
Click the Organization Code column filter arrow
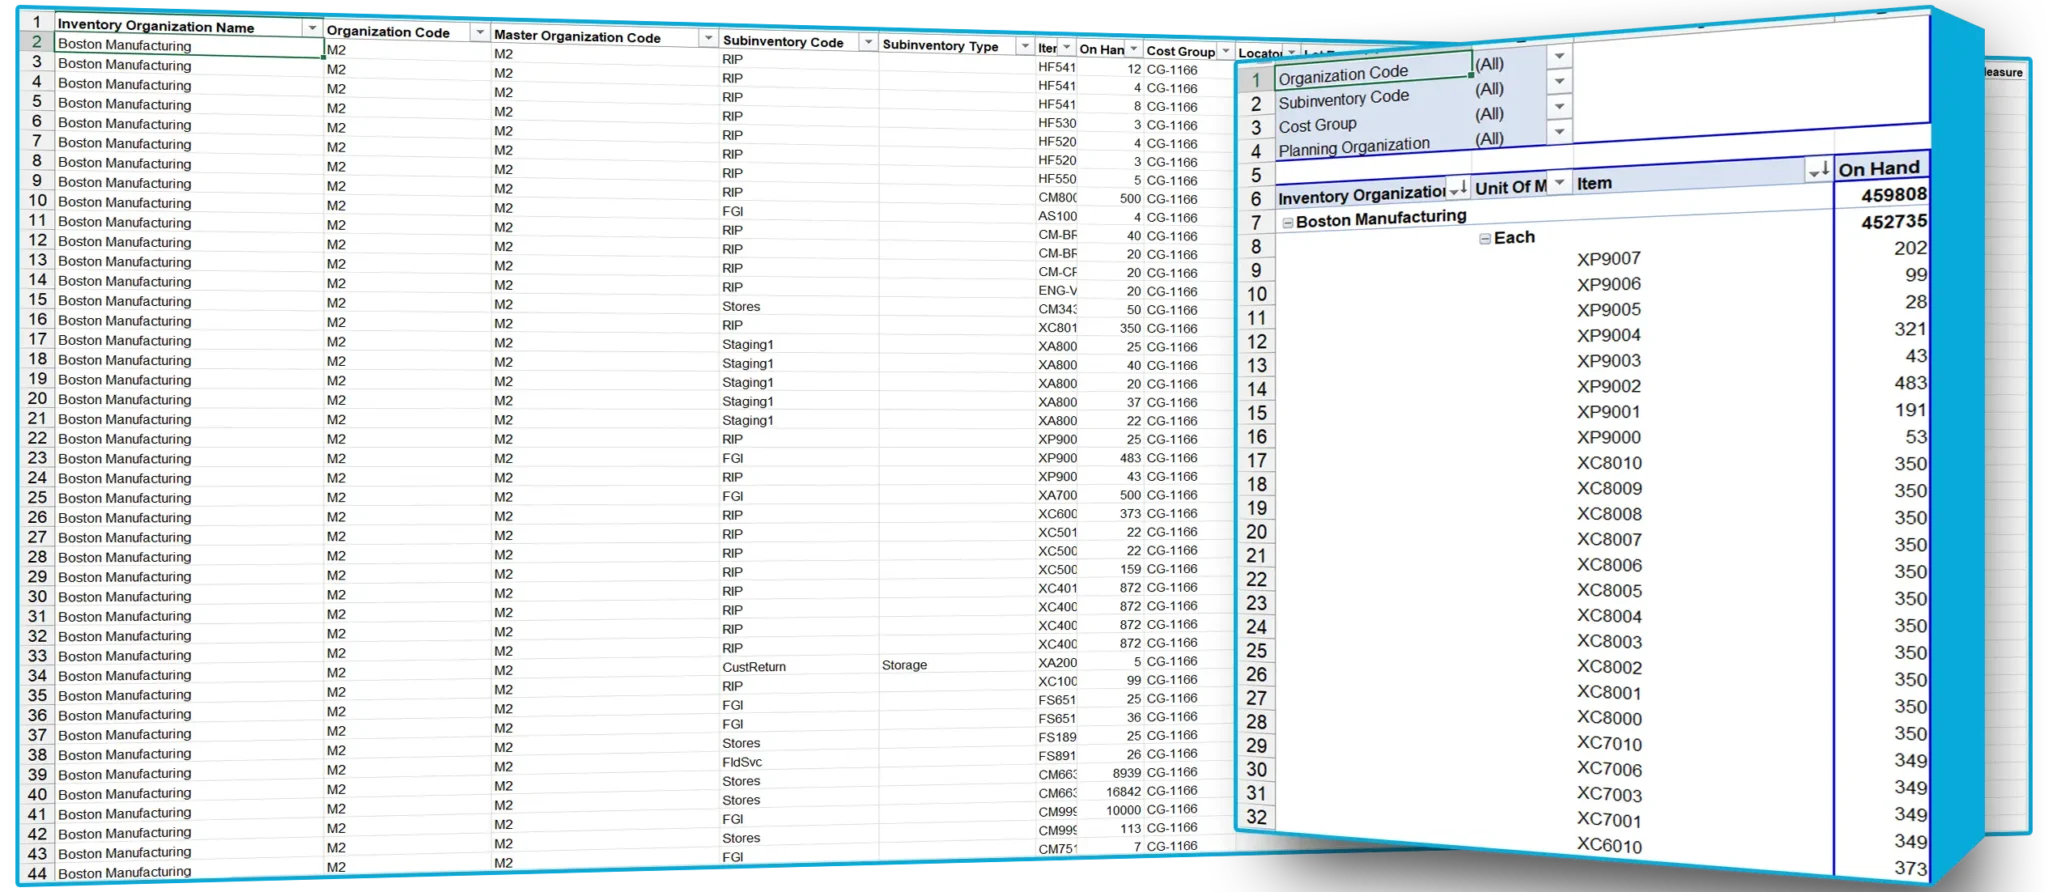click(479, 33)
